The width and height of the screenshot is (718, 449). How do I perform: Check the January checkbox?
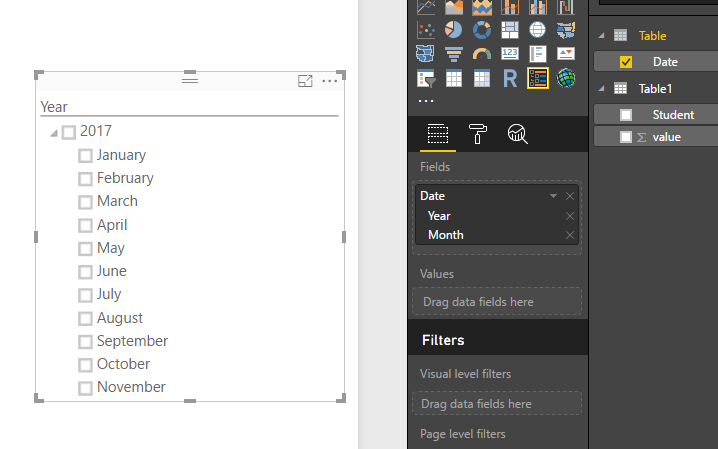pos(85,156)
